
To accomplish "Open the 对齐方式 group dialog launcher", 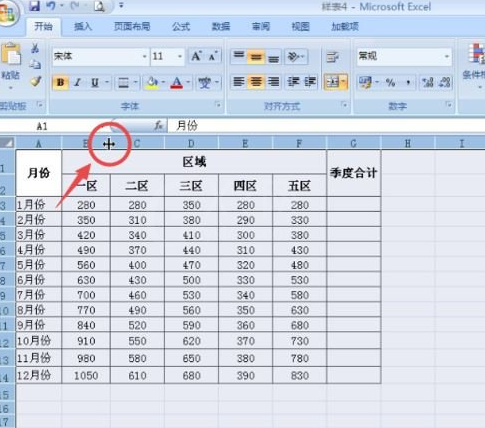I will tap(344, 105).
